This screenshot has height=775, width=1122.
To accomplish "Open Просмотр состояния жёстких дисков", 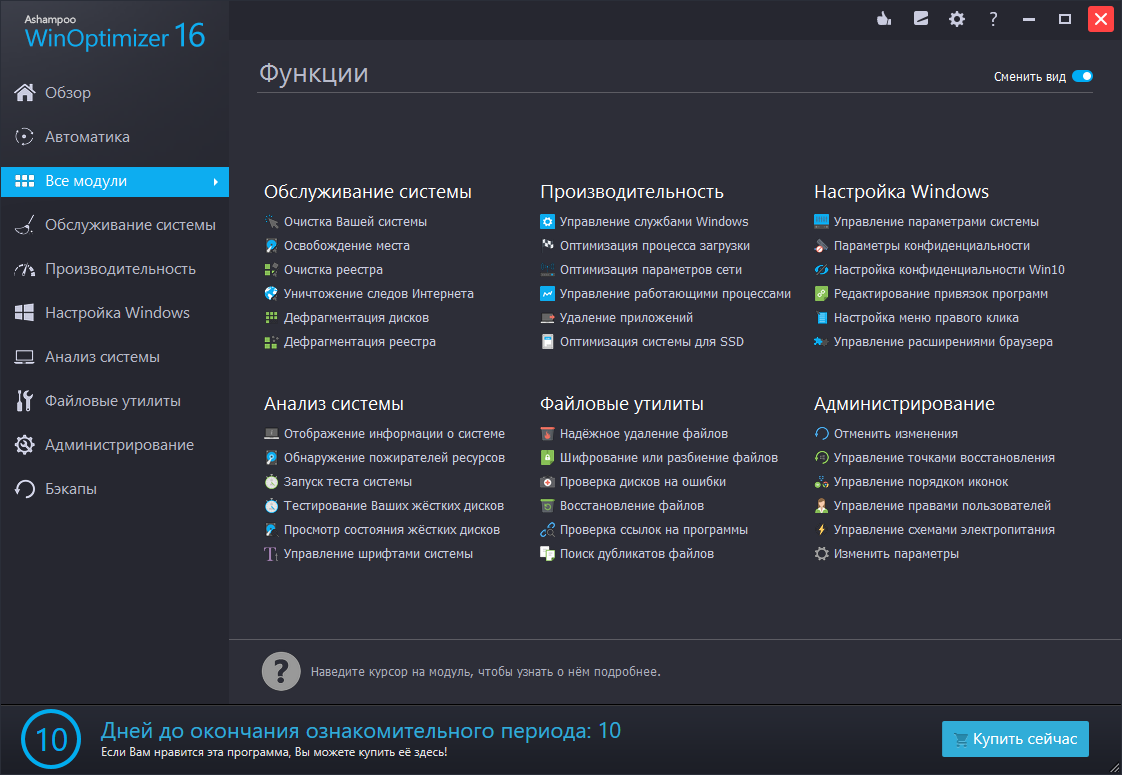I will click(392, 530).
